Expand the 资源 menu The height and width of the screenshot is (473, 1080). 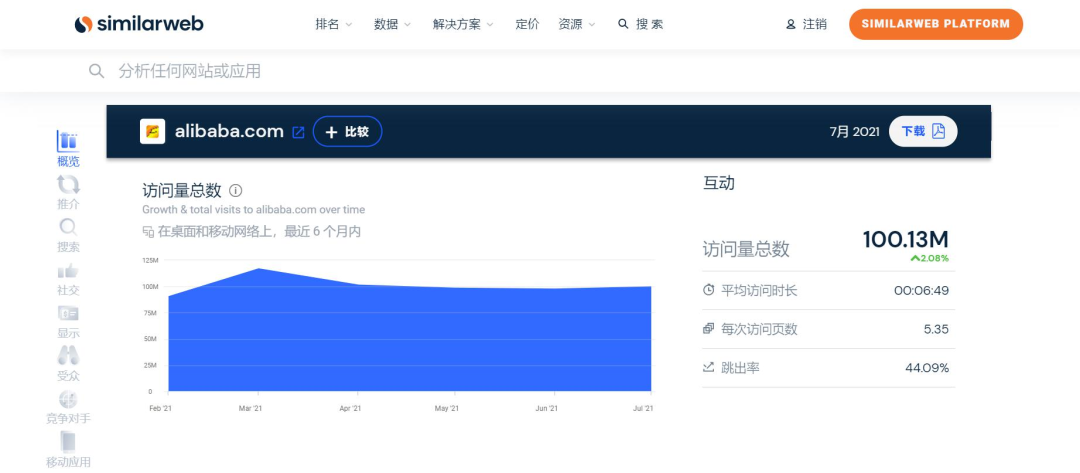click(x=577, y=24)
